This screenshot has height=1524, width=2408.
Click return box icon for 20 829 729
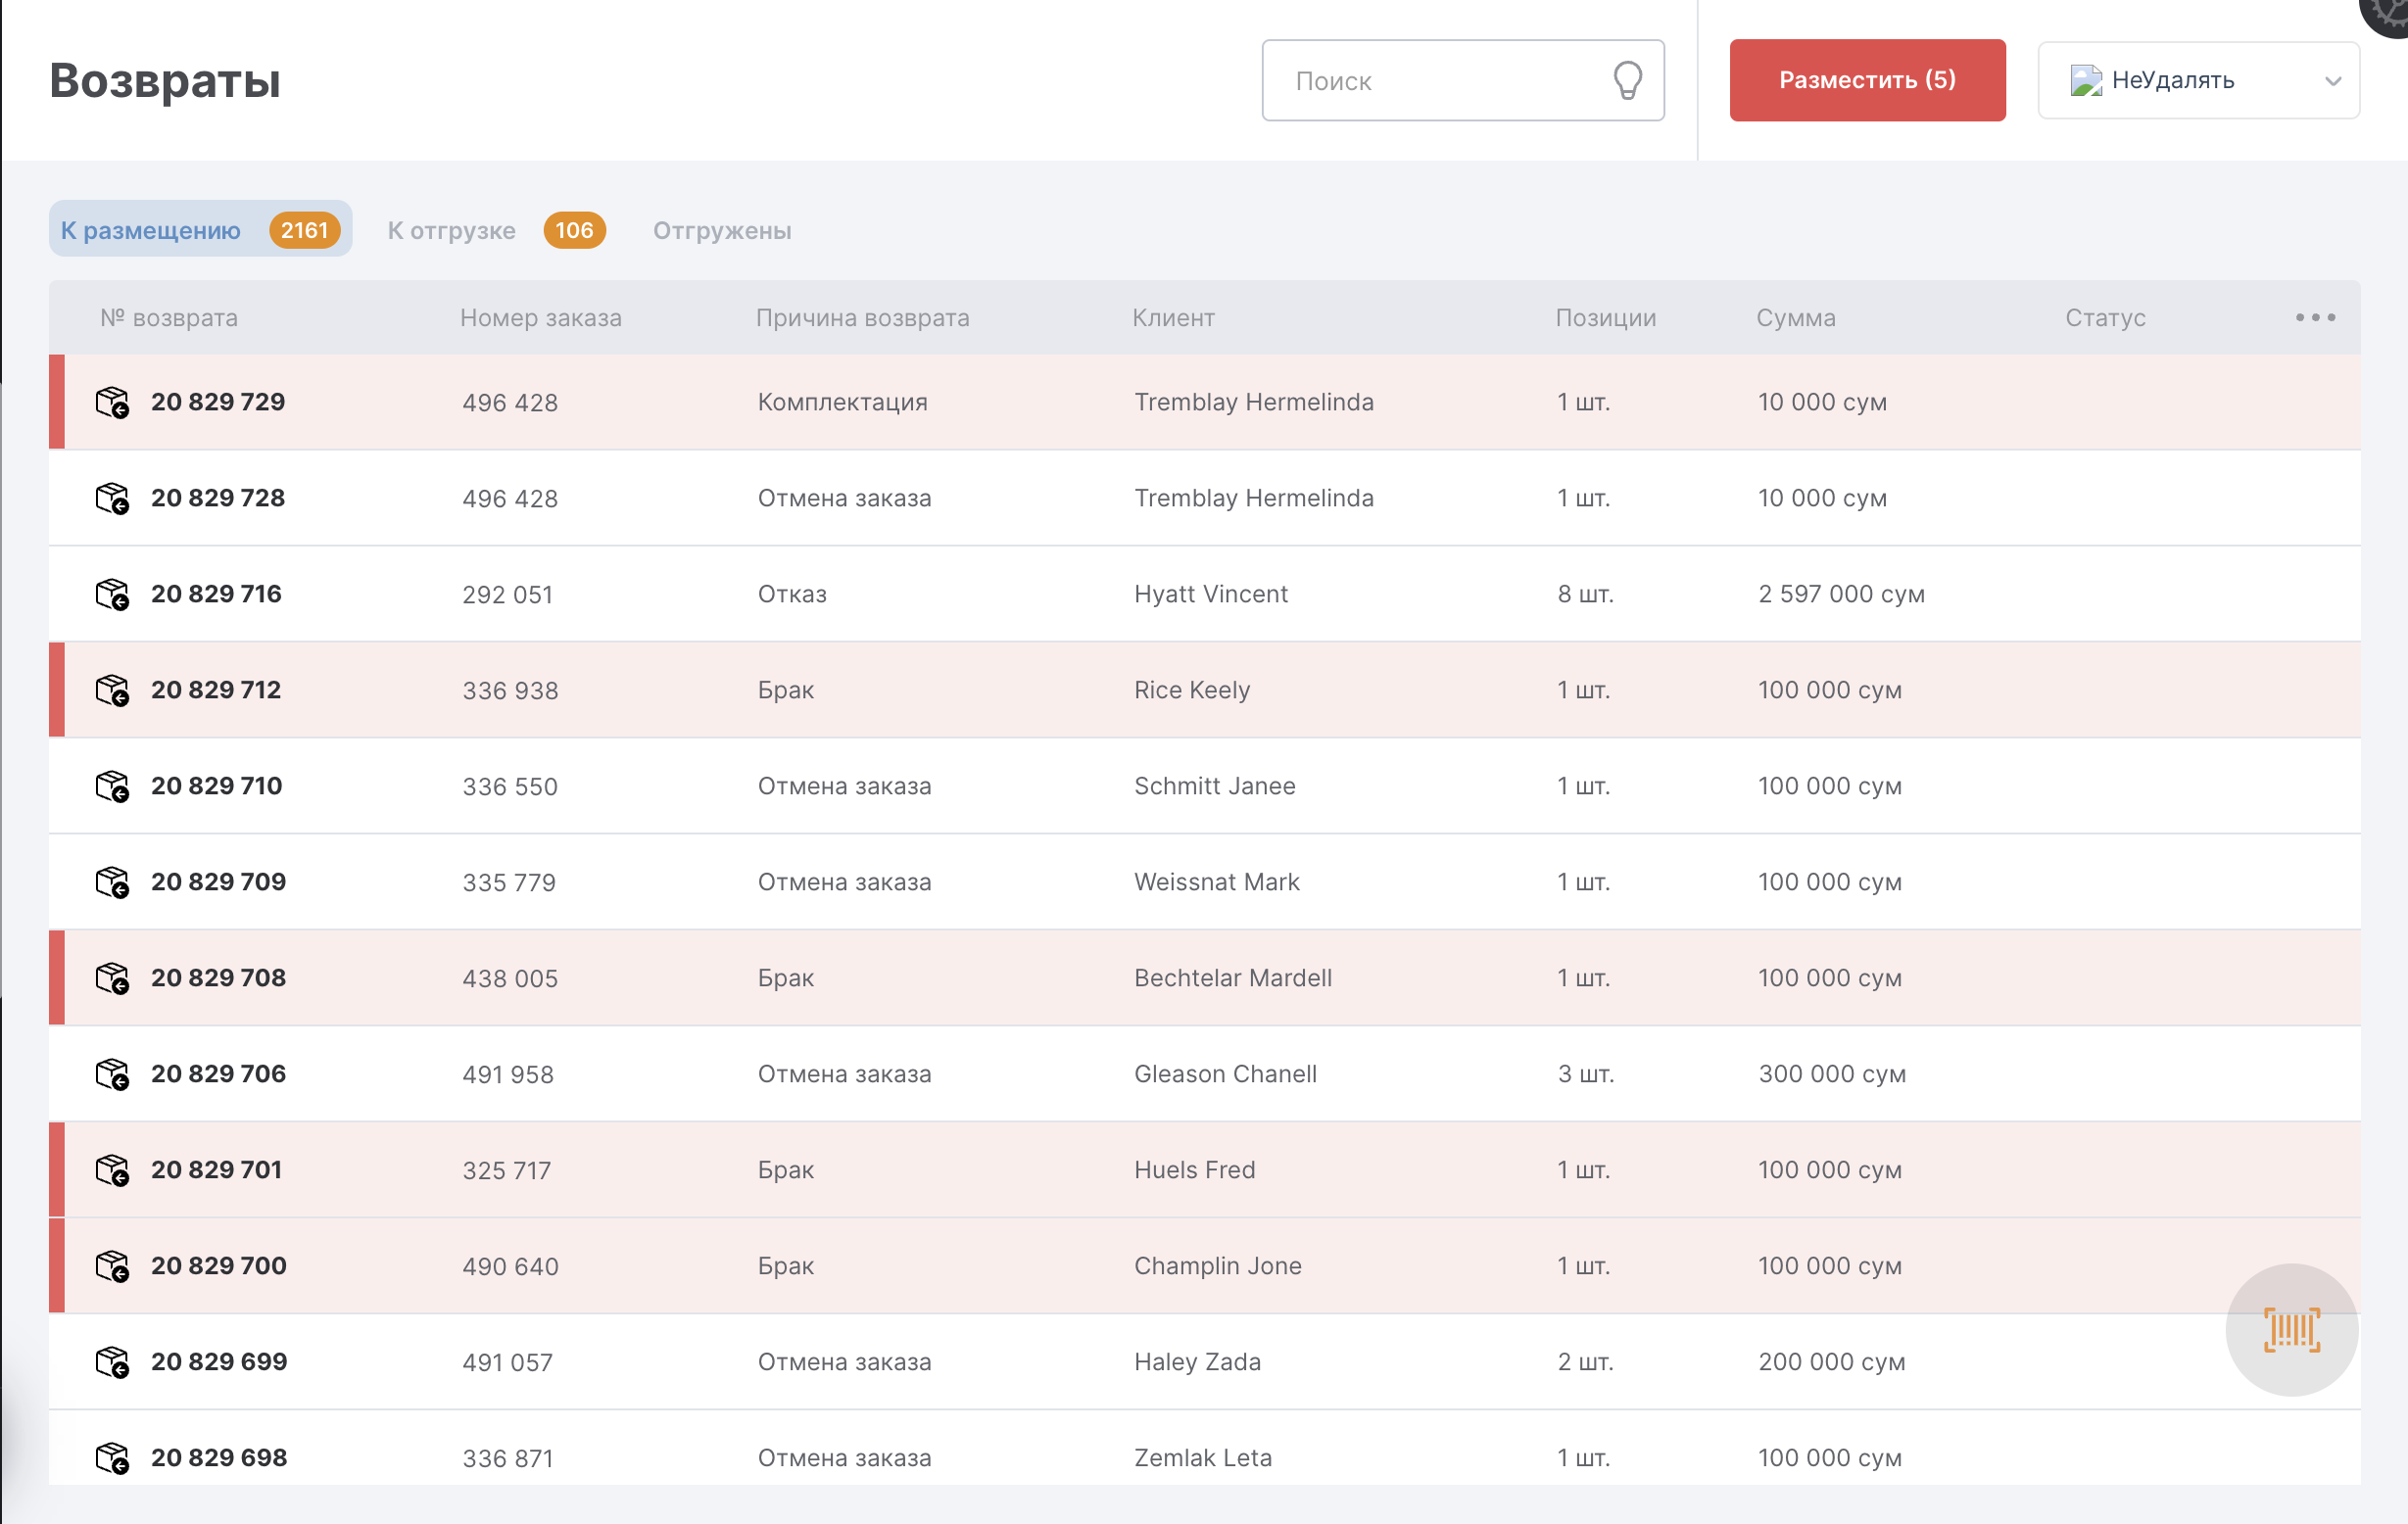tap(112, 402)
